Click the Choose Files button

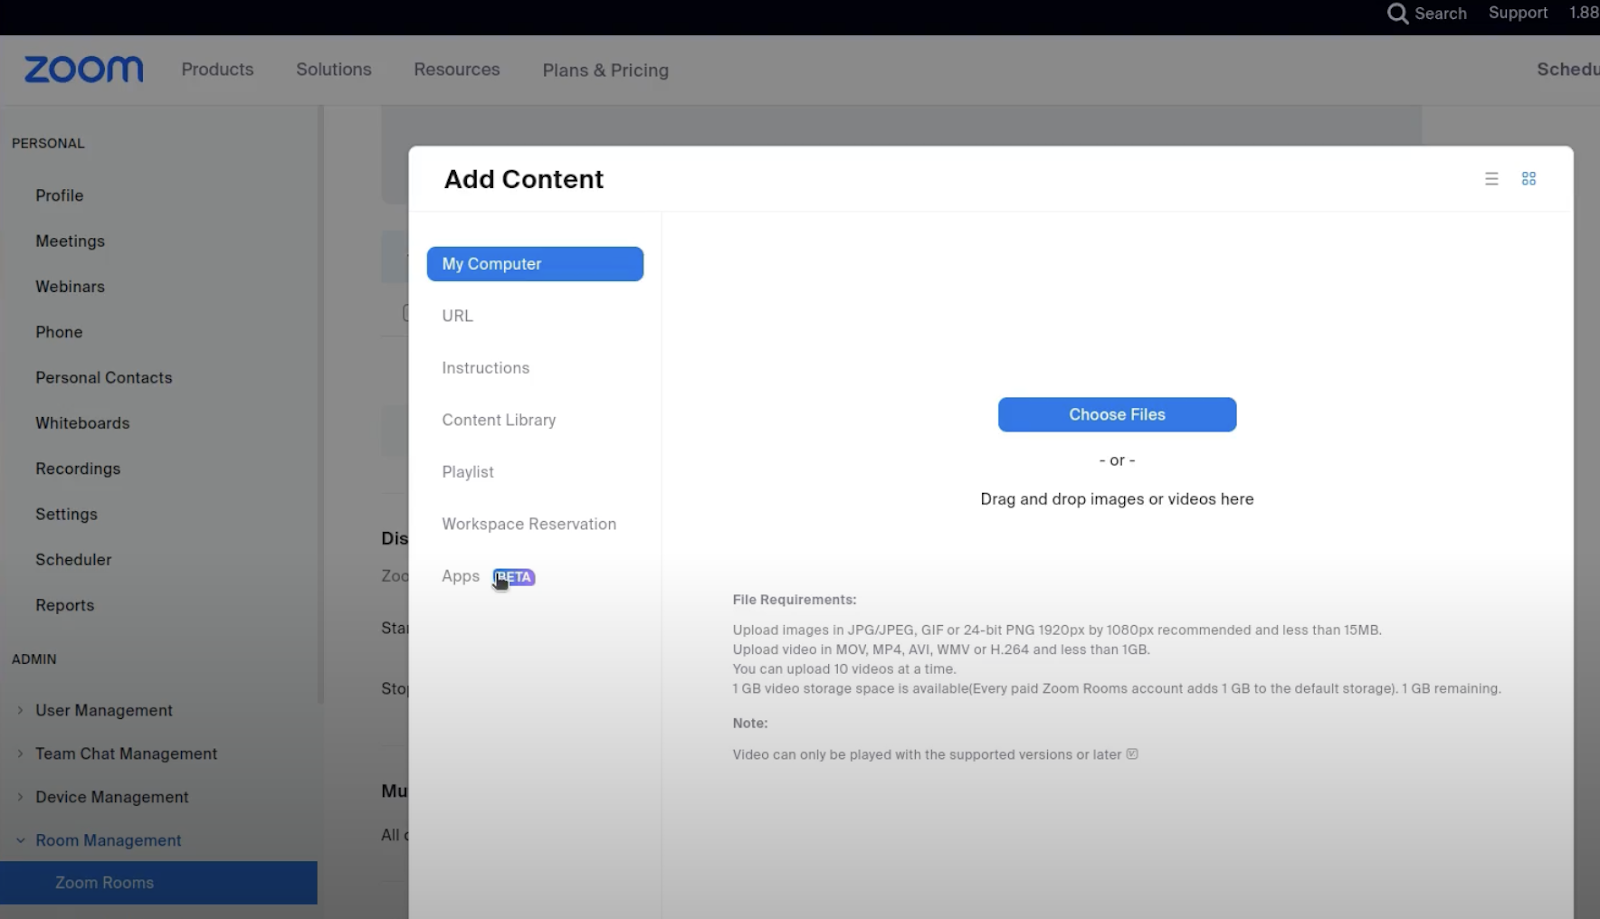(x=1117, y=415)
